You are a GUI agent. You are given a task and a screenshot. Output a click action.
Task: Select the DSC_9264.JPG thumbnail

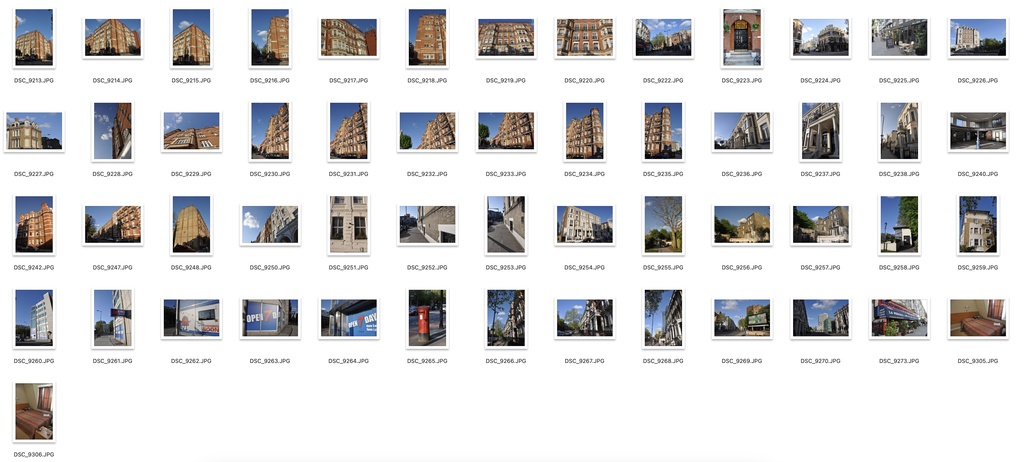click(349, 318)
